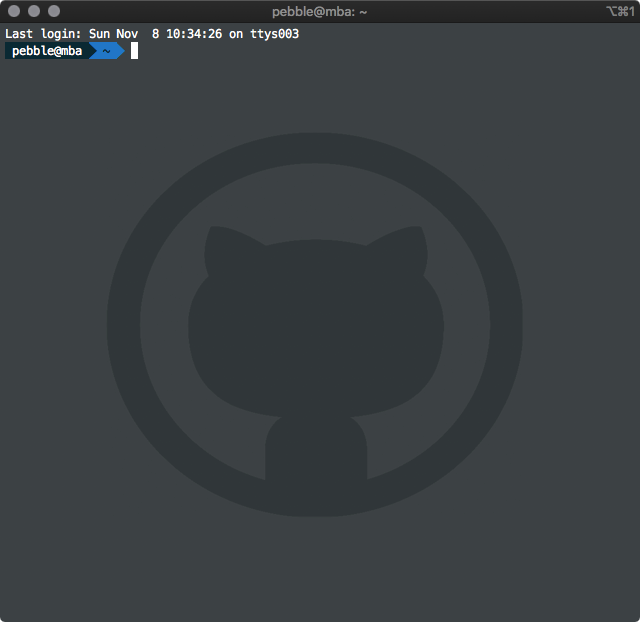
Task: Close the terminal window with the first gray button
Action: coord(14,11)
